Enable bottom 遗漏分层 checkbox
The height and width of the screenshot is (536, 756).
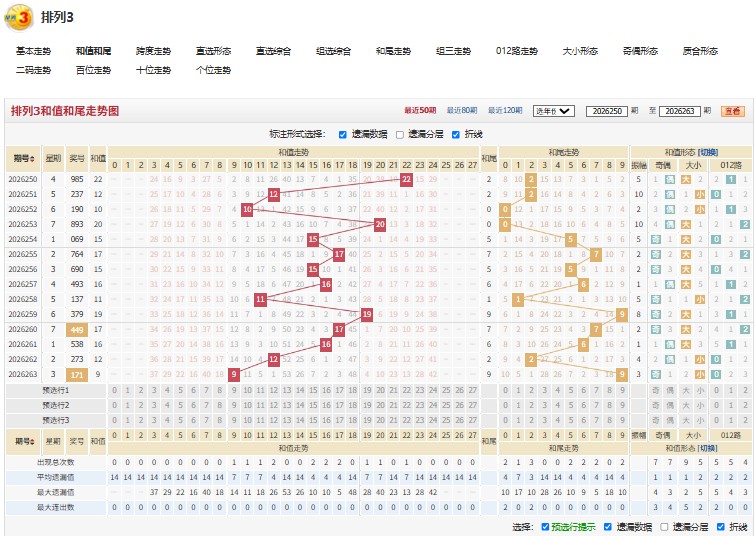tap(664, 527)
